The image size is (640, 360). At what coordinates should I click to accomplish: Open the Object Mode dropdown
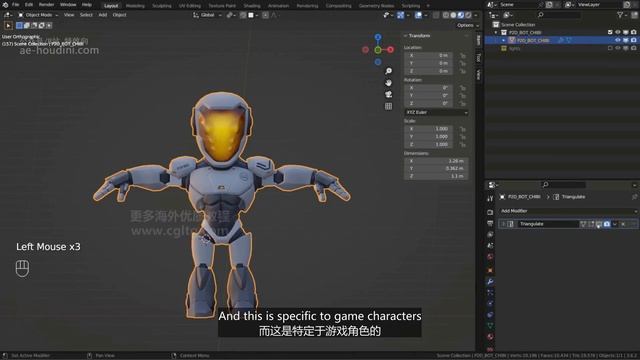tap(38, 15)
